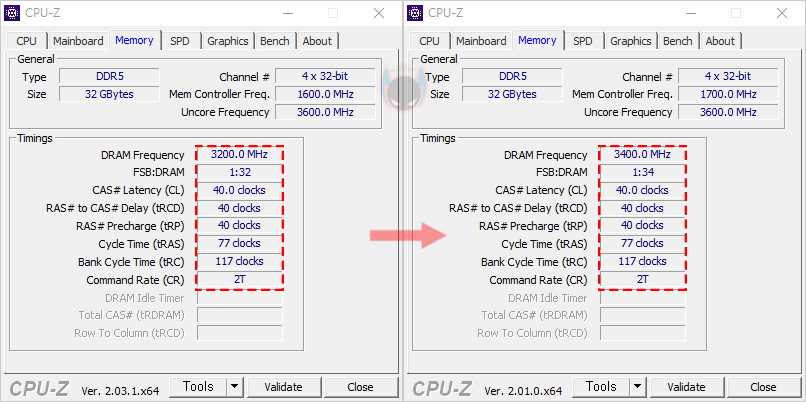Click Command Rate 2T value in right window
The width and height of the screenshot is (806, 402).
click(x=643, y=279)
